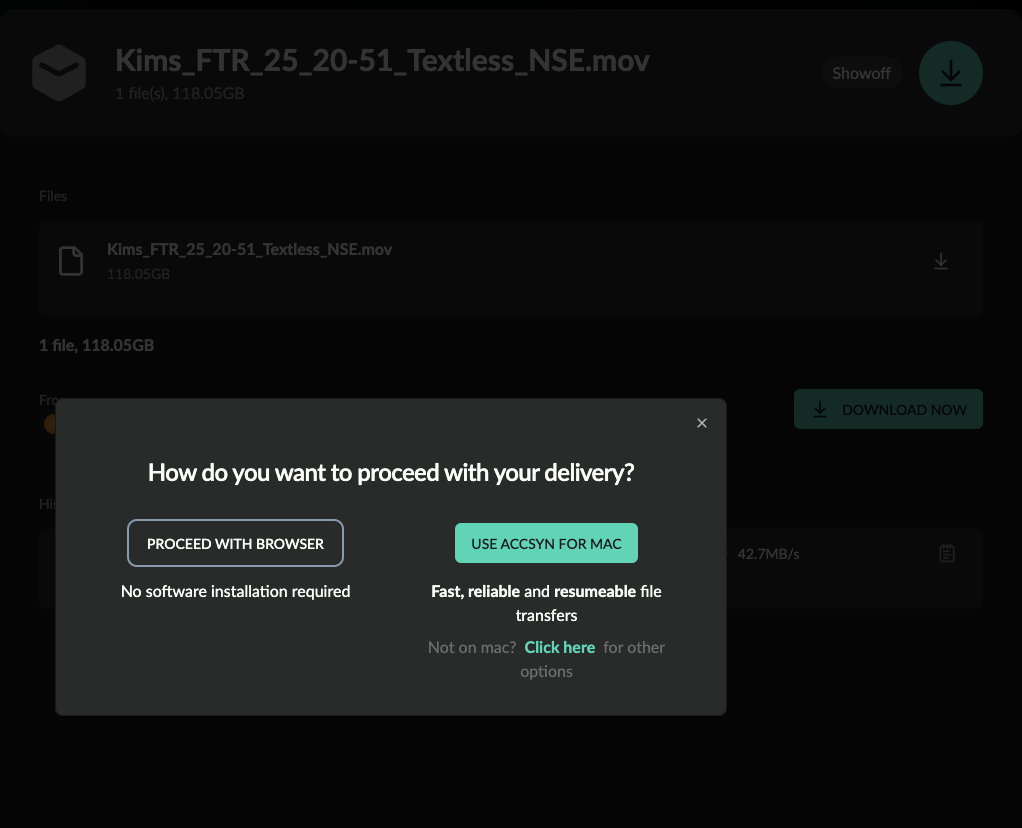Click the DOWNLOAD NOW button label
Image resolution: width=1022 pixels, height=828 pixels.
(904, 410)
